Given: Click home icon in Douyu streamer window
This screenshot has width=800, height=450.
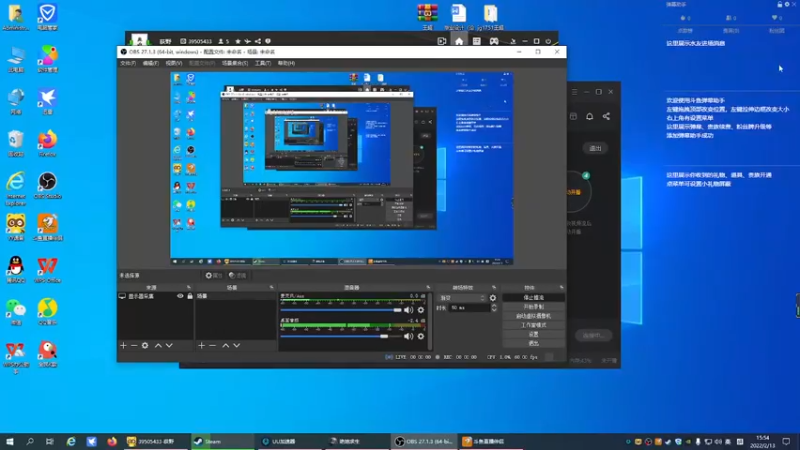Looking at the screenshot, I should pos(459,41).
